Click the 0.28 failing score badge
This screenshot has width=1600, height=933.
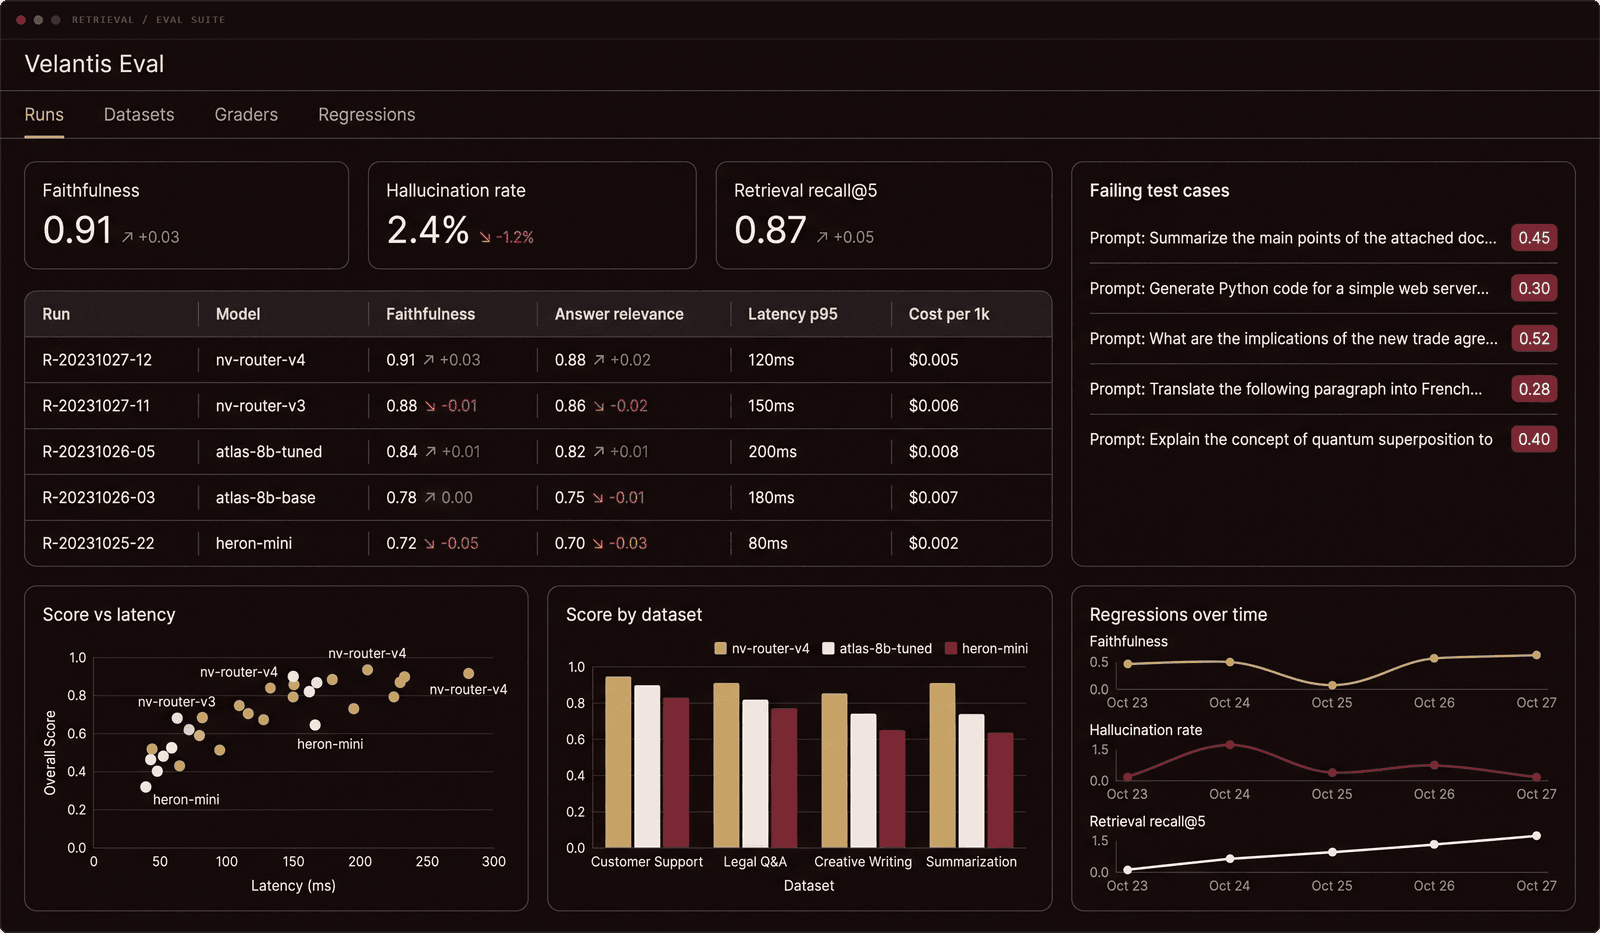pos(1534,389)
